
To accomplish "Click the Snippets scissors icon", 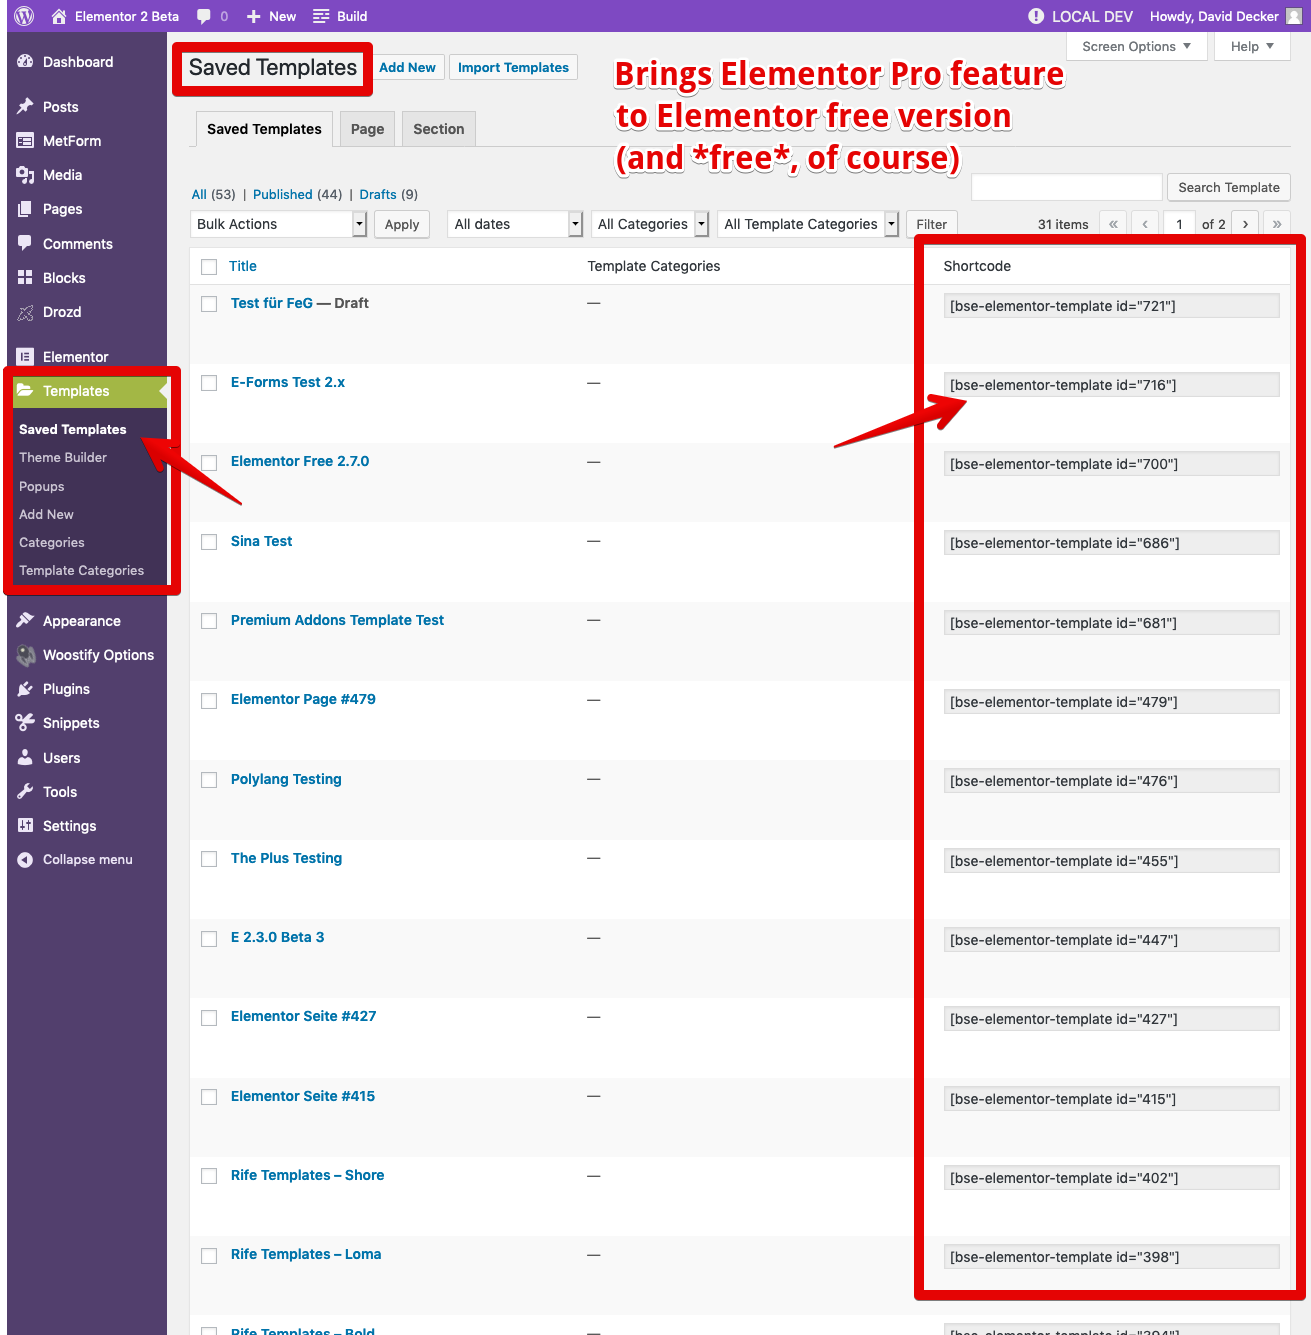I will 25,723.
